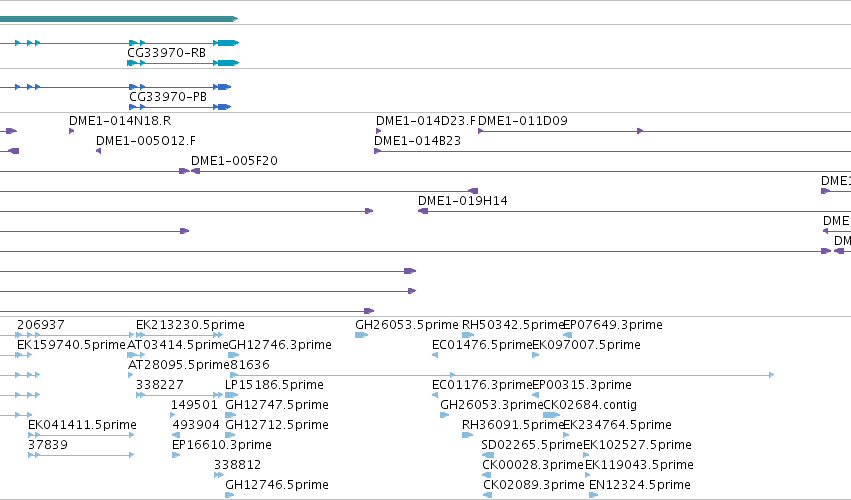Click the DME1-014N18.R clone label
Screen dimensions: 851x500
coord(120,121)
